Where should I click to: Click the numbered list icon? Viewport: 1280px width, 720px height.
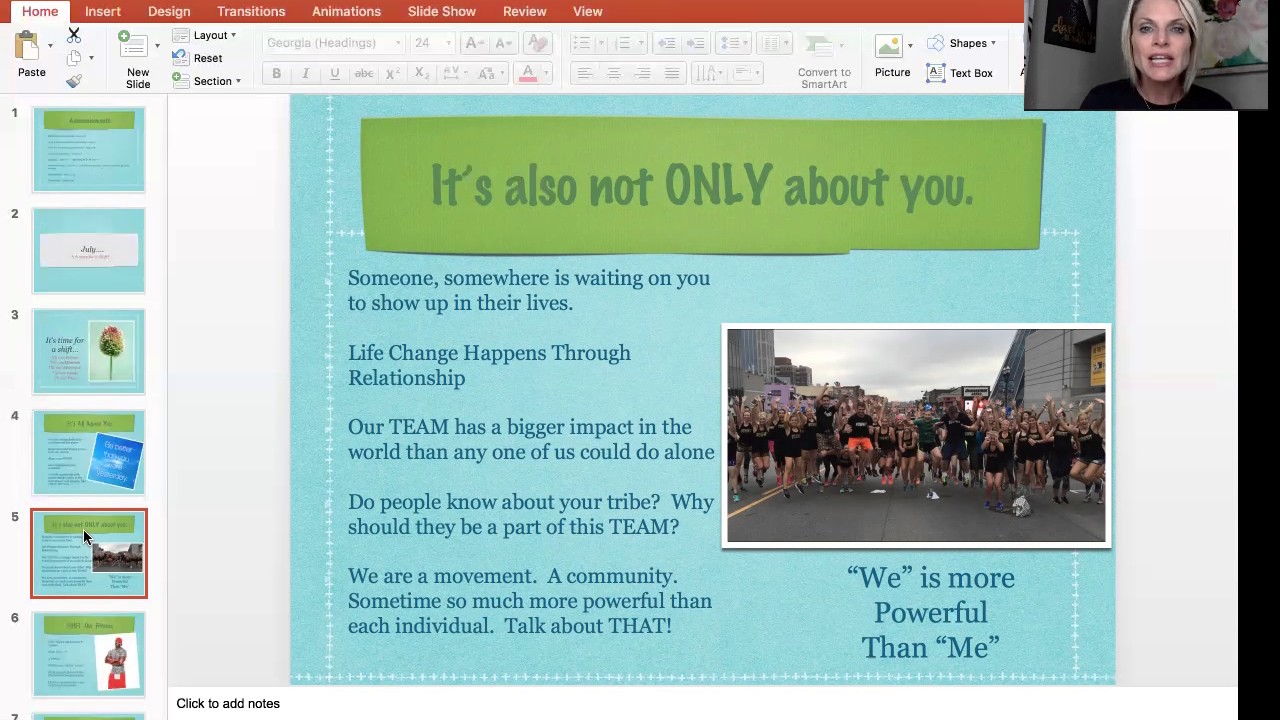pos(622,43)
